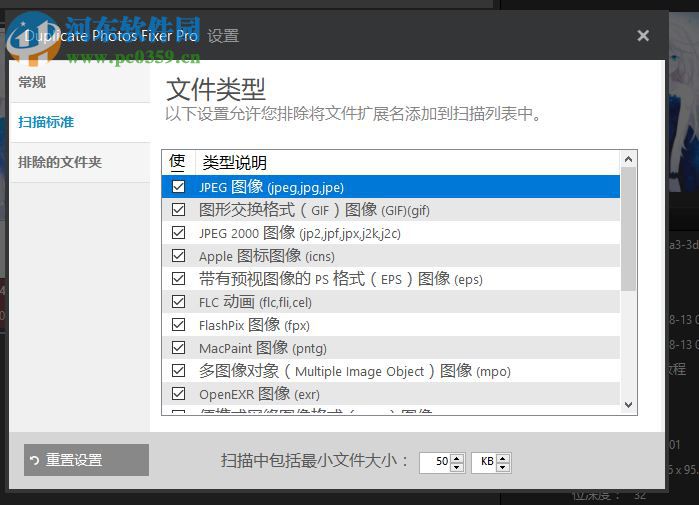Select the JPEG 2000 图像 row text
The height and width of the screenshot is (505, 699).
(300, 233)
